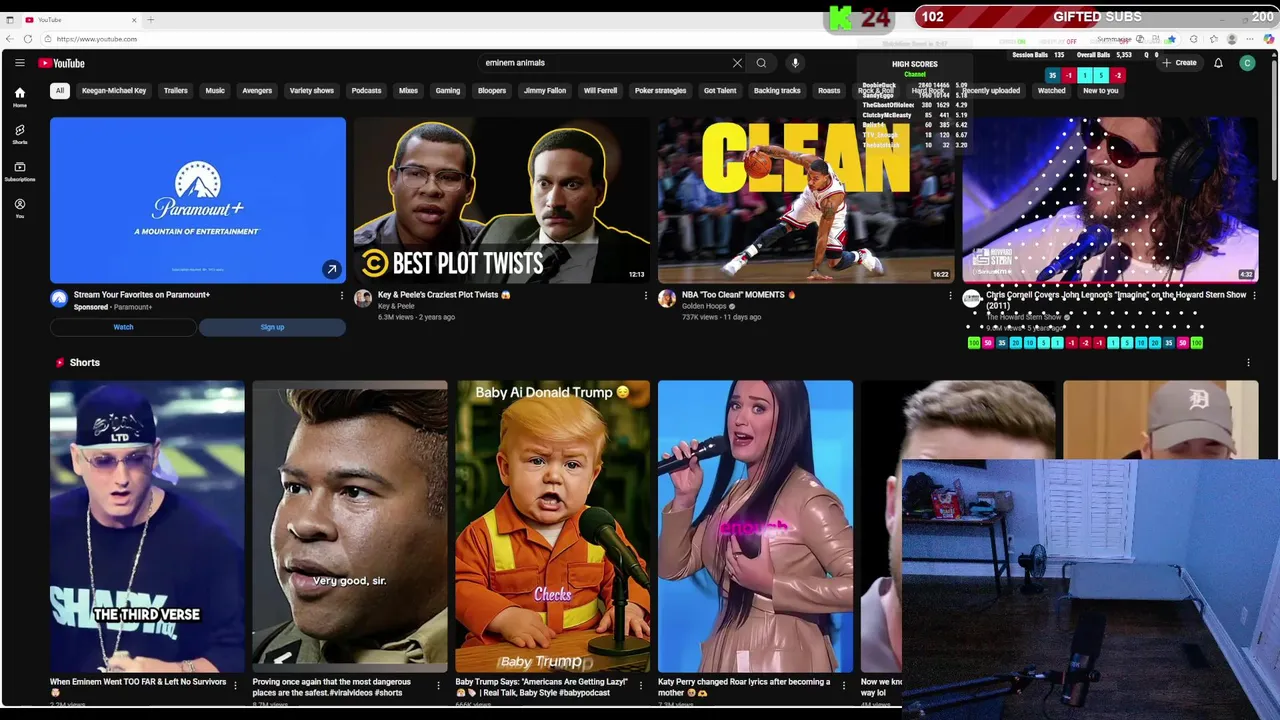
Task: Select the Poker strategies chip
Action: [660, 91]
